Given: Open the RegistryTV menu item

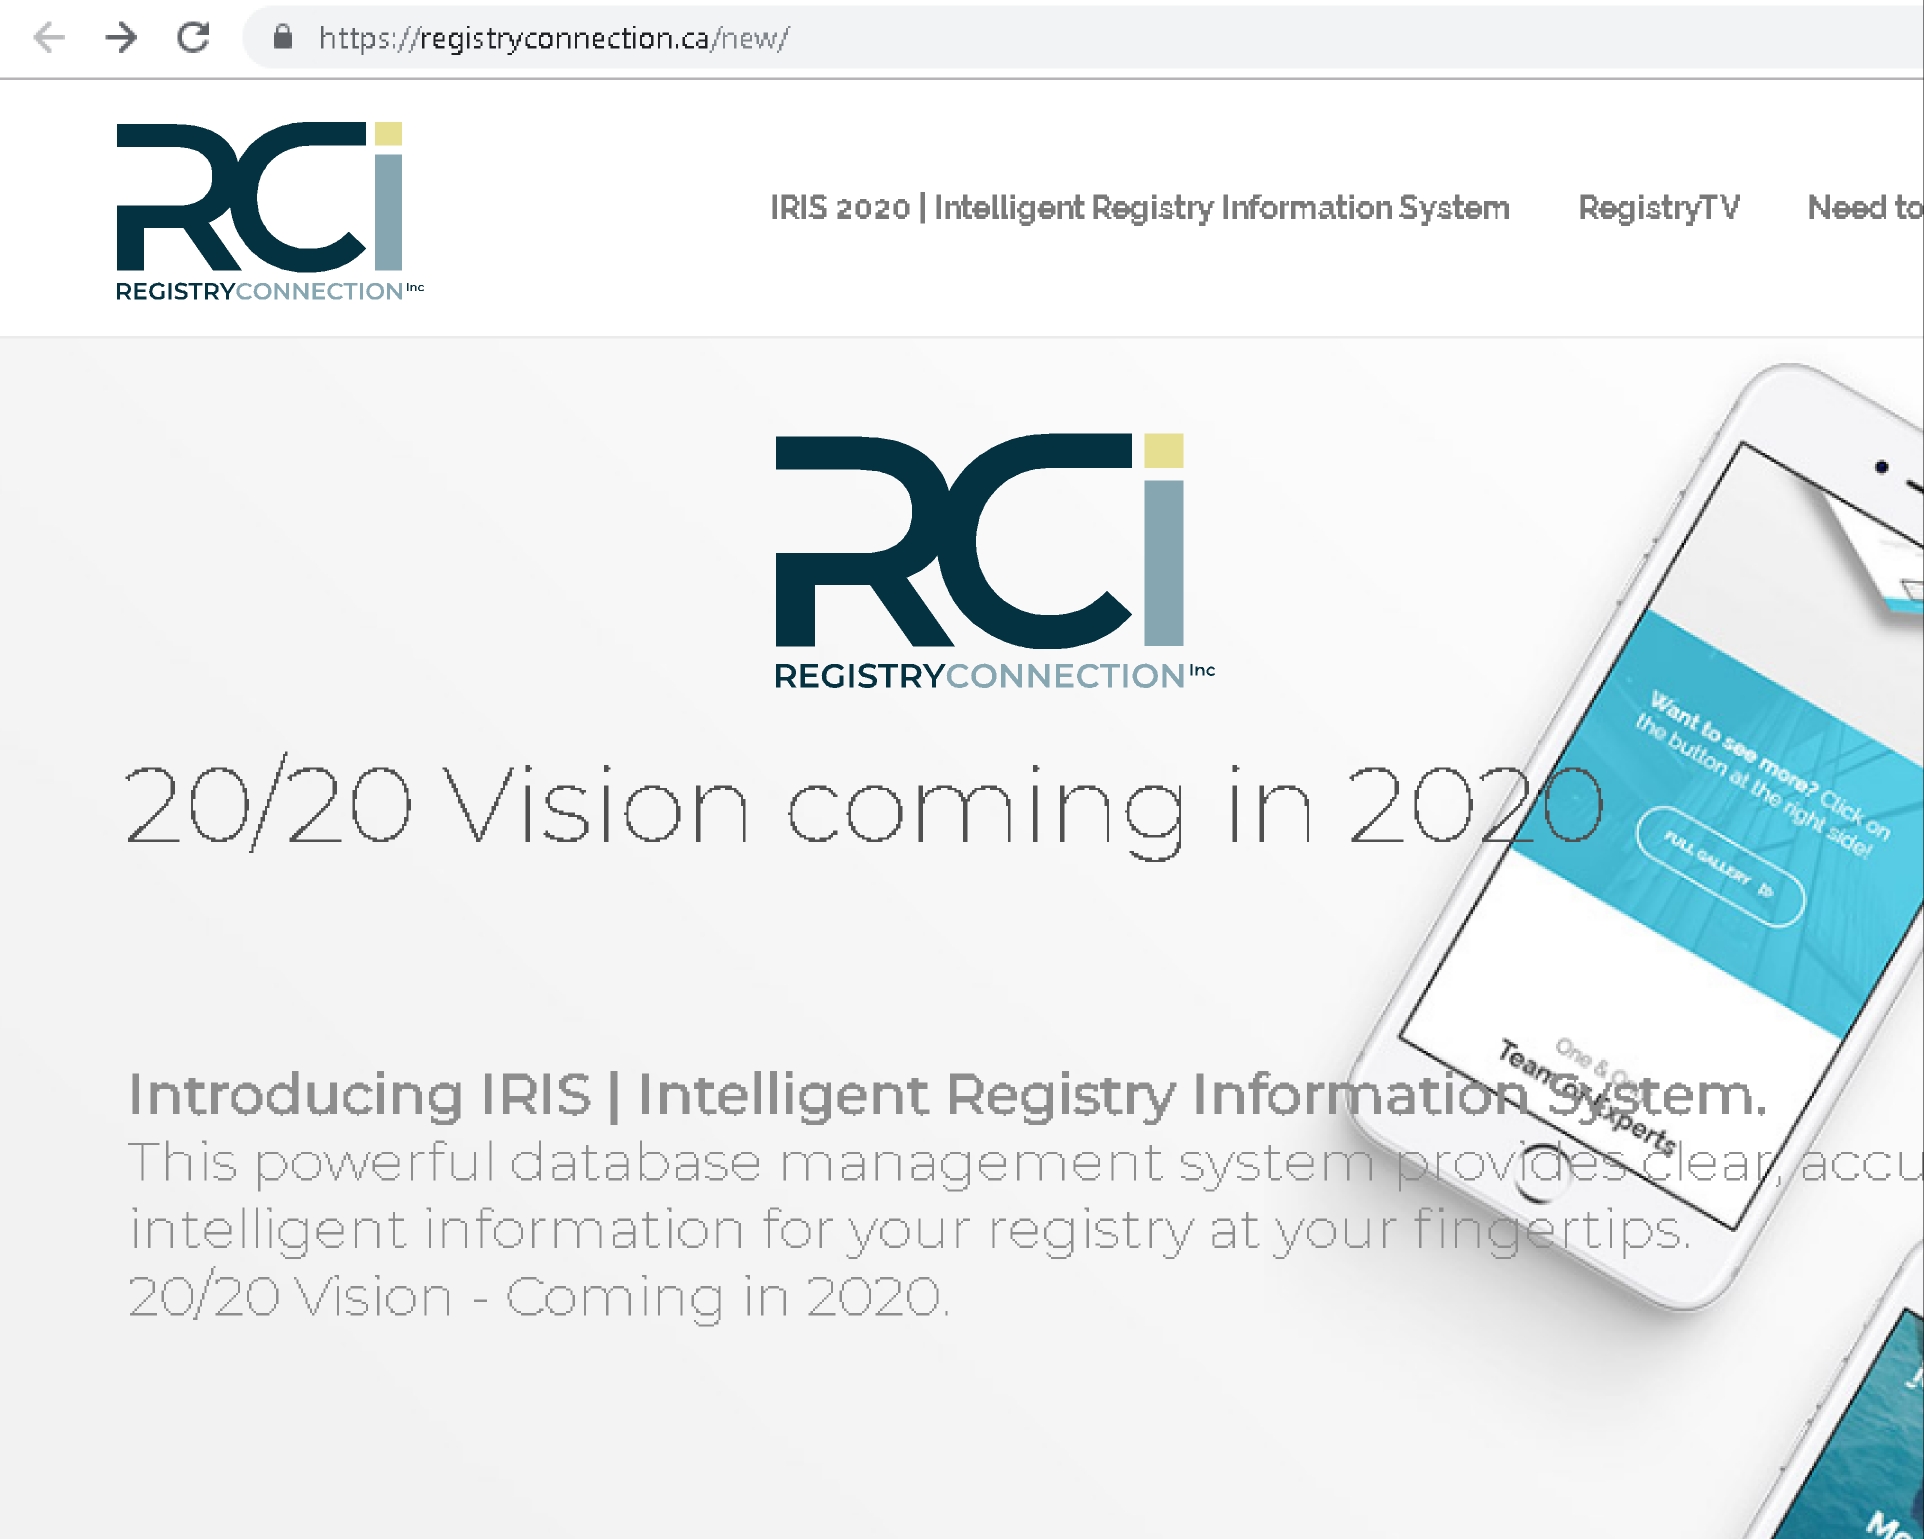Looking at the screenshot, I should 1659,208.
